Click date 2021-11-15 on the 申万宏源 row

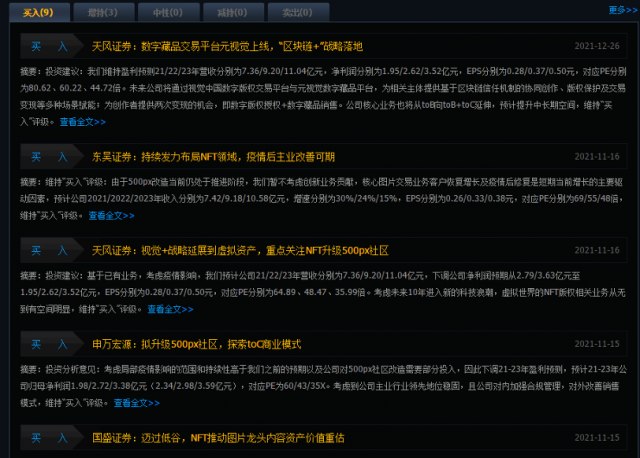[597, 344]
